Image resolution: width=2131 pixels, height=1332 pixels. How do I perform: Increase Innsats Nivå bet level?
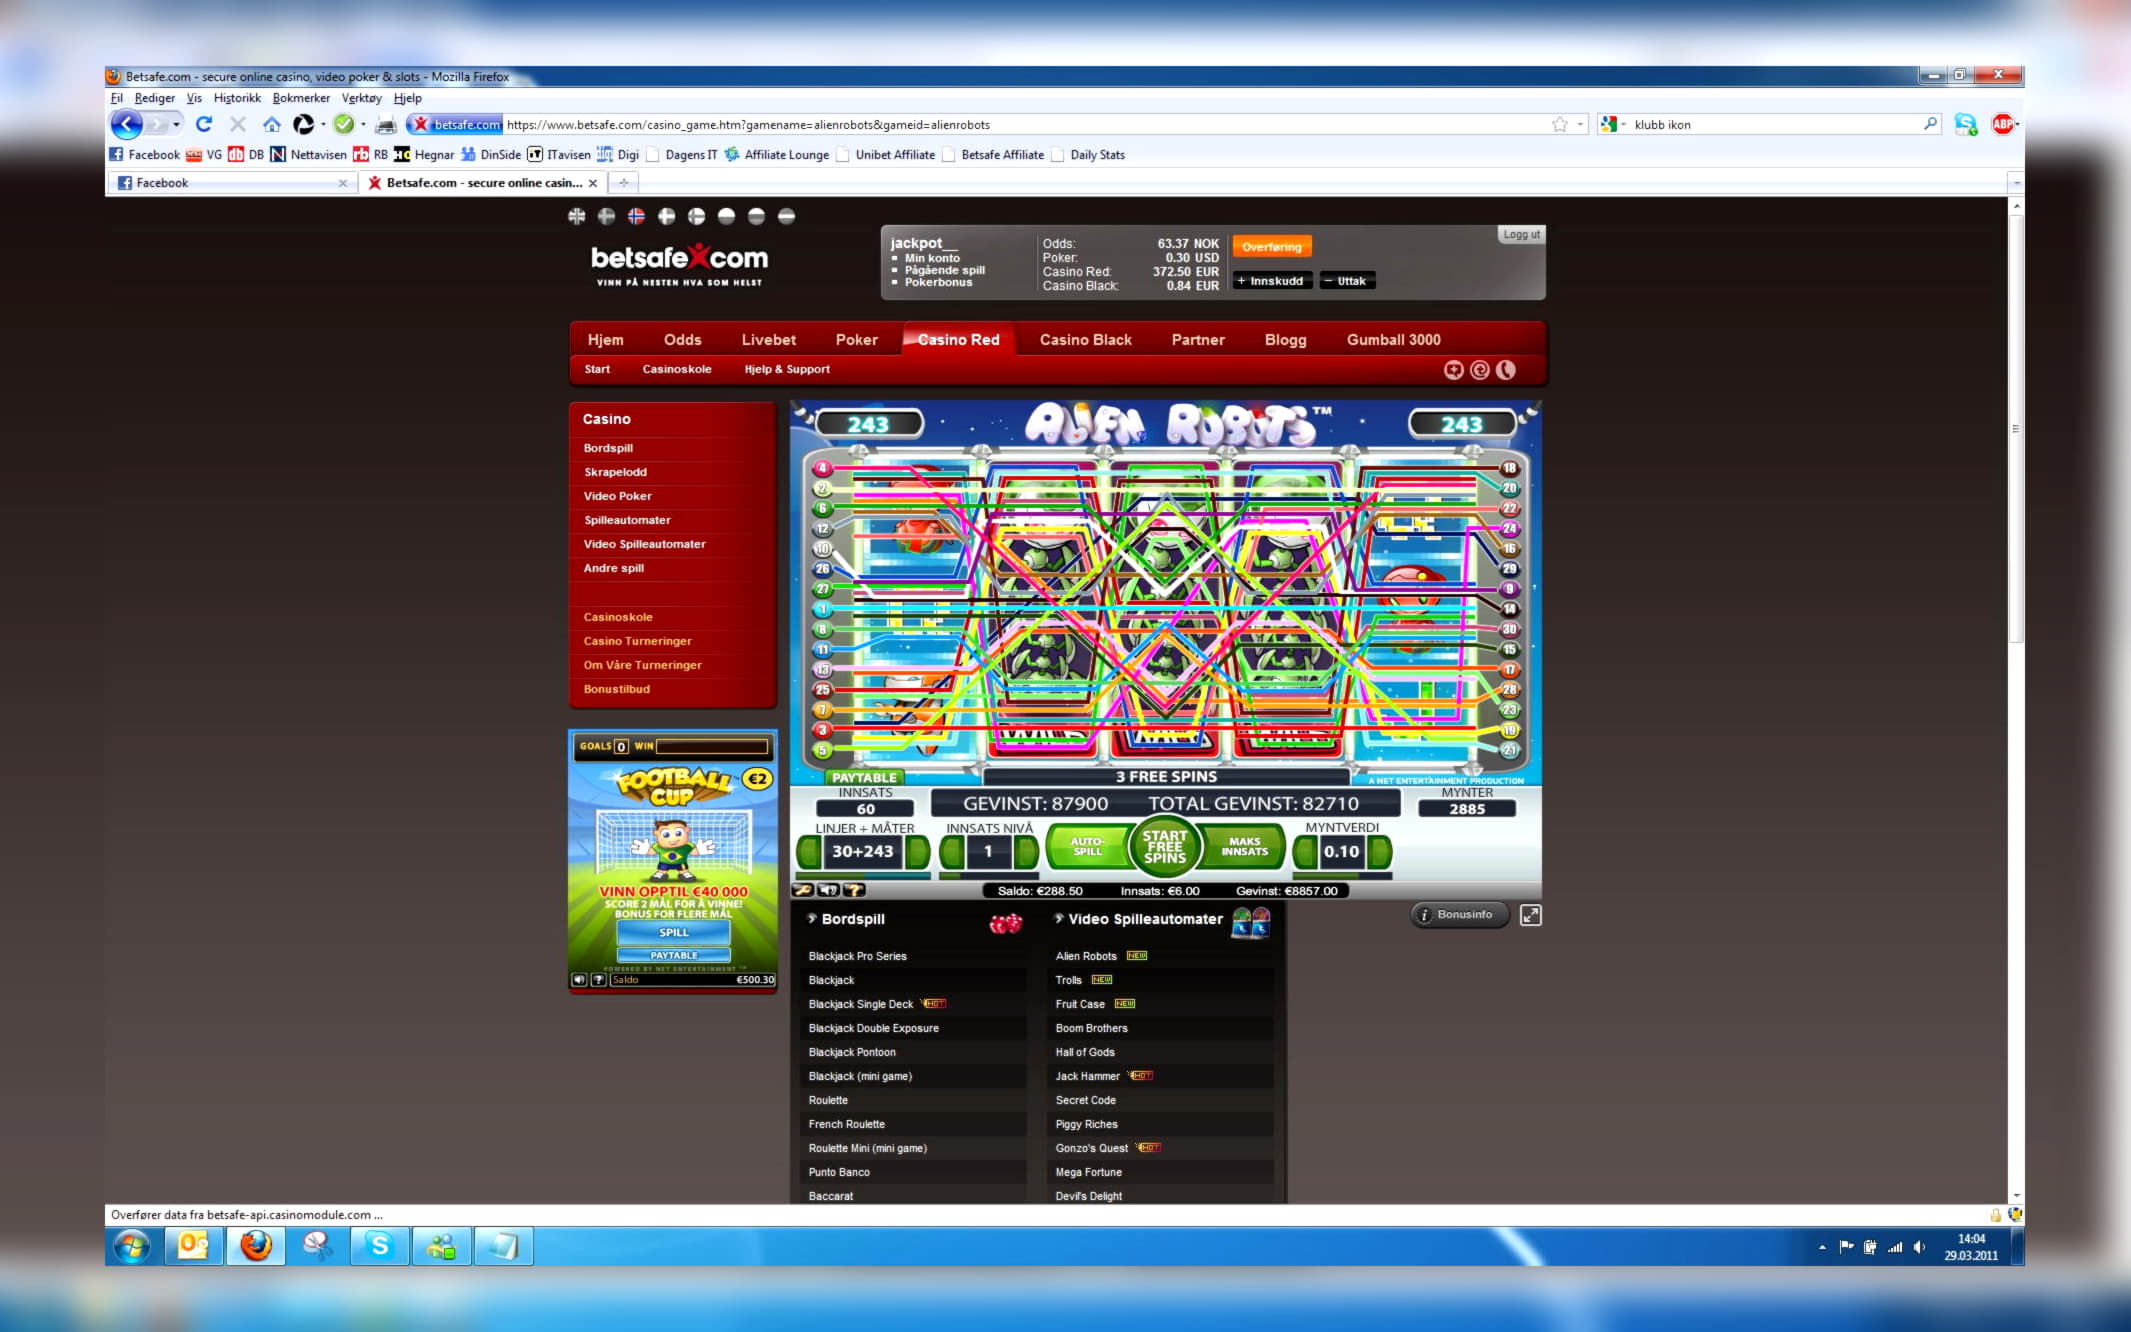[1026, 852]
